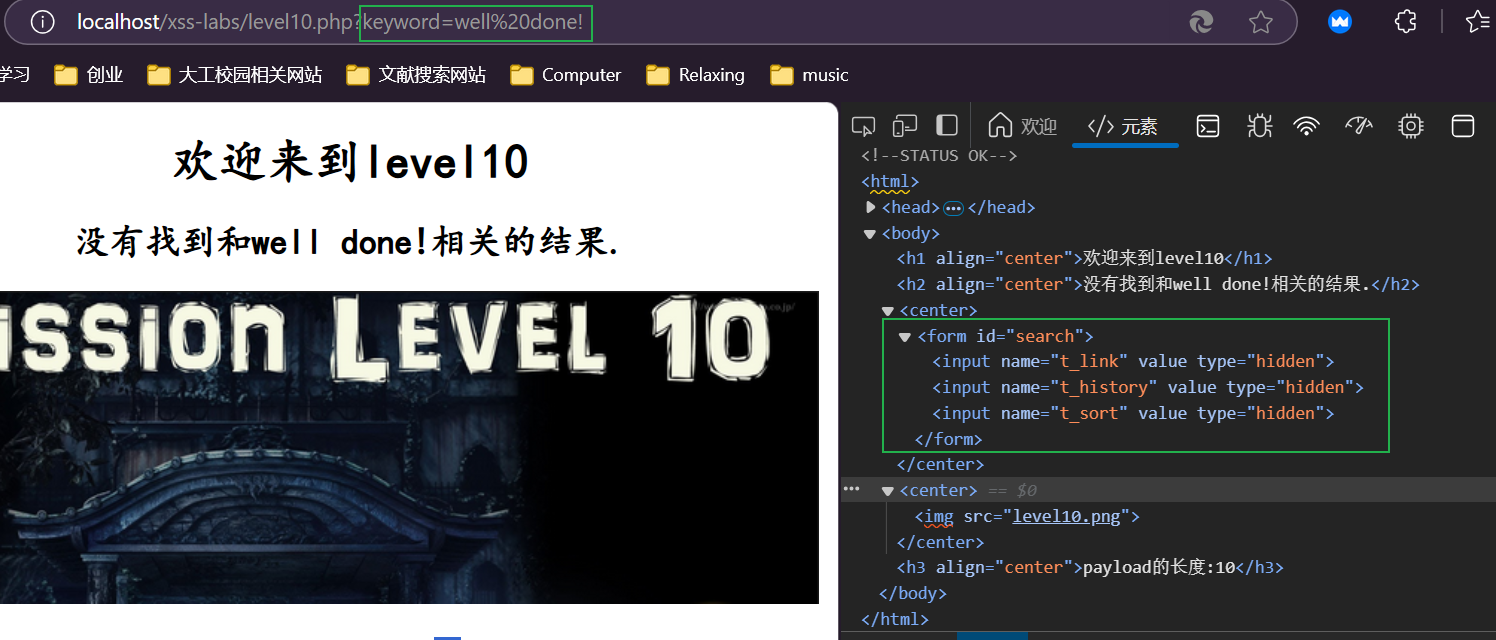Screen dimensions: 1496x640
Task: Select the closing </body> tag line
Action: coord(912,593)
